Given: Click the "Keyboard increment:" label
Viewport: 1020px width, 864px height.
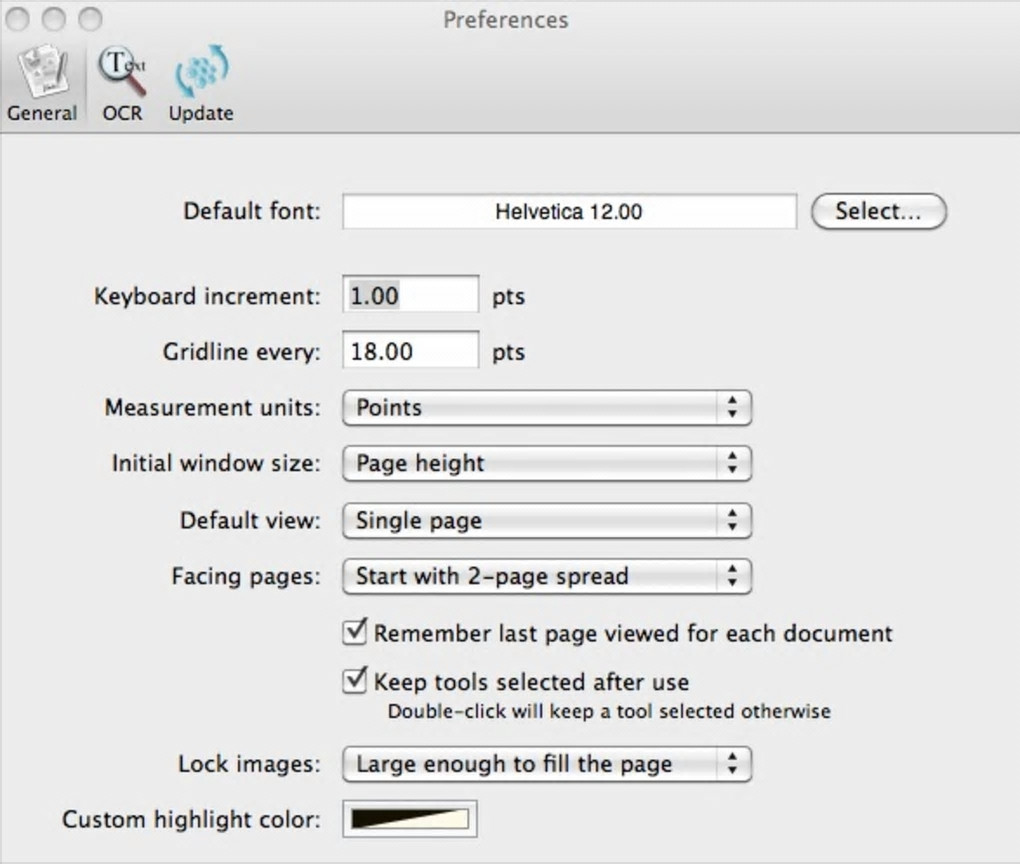Looking at the screenshot, I should coord(207,297).
